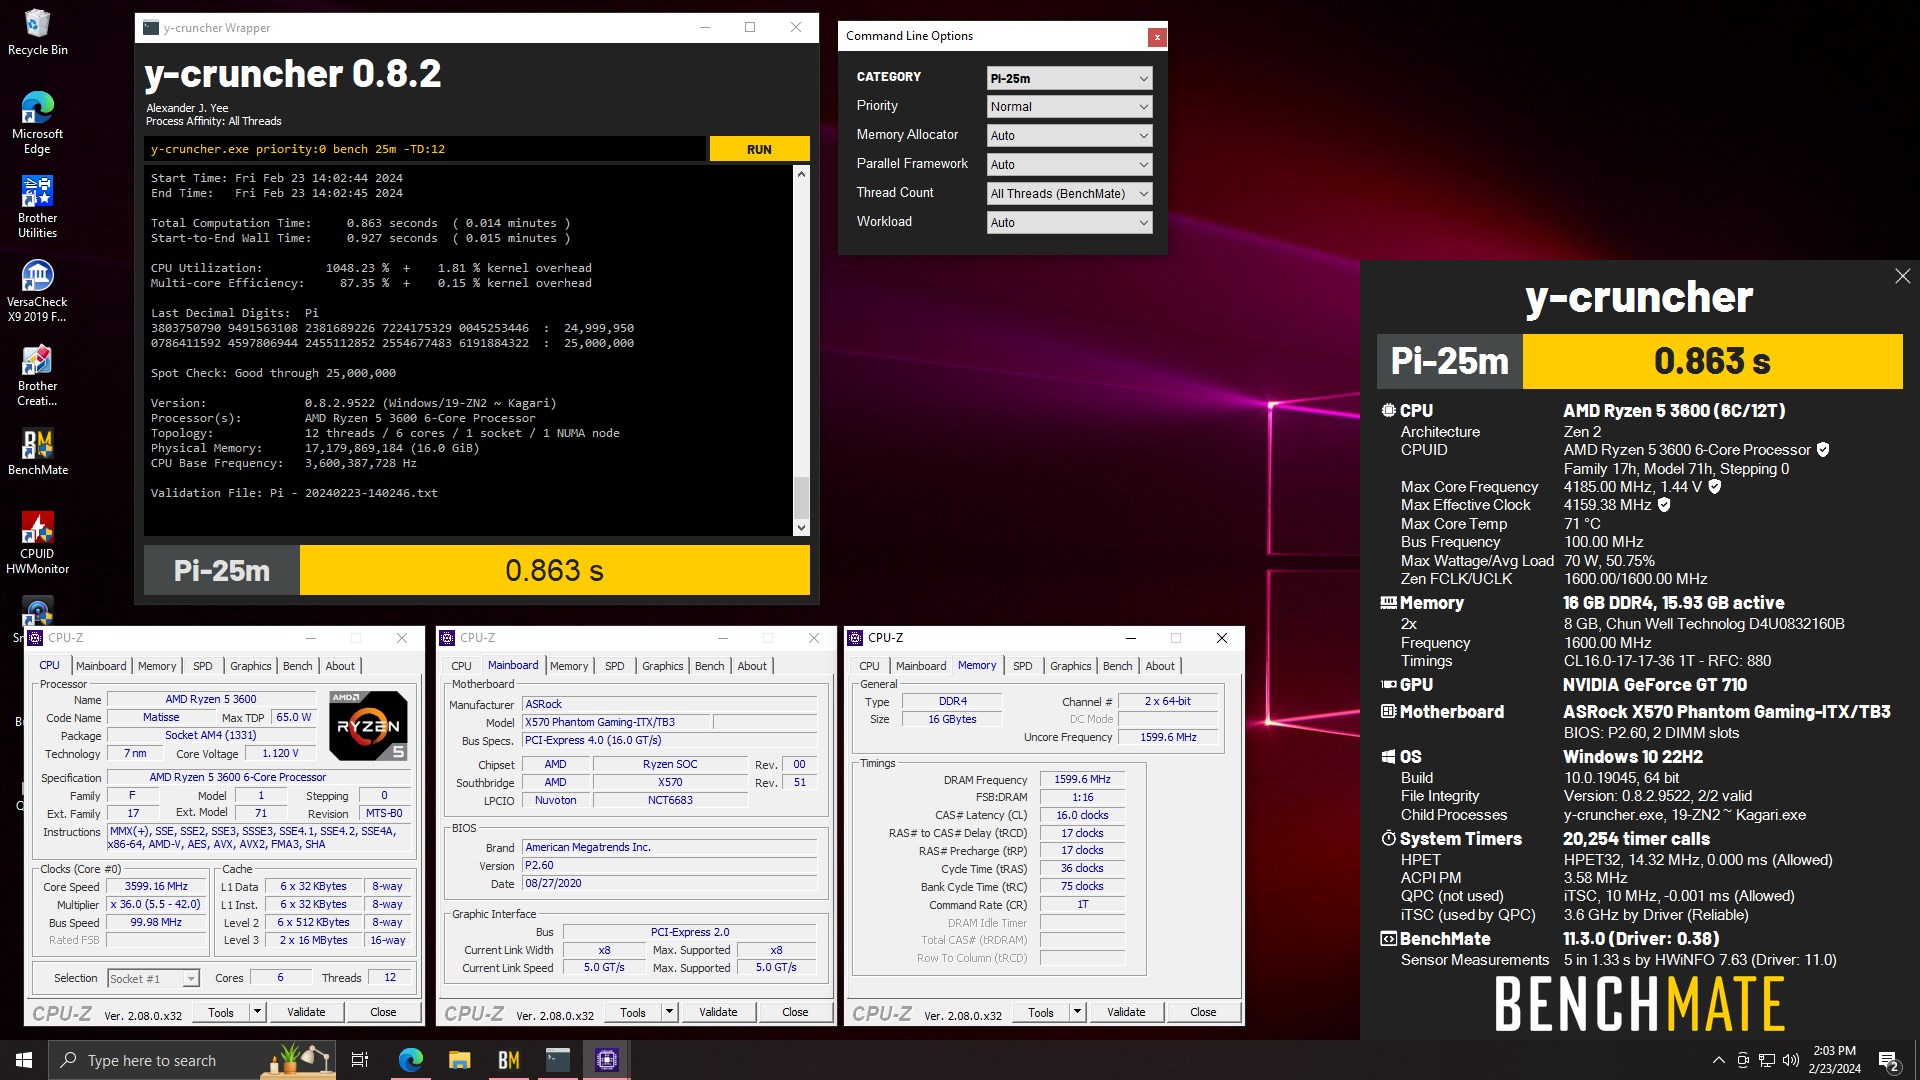This screenshot has width=1920, height=1080.
Task: Click the network tray icon
Action: point(1766,1060)
